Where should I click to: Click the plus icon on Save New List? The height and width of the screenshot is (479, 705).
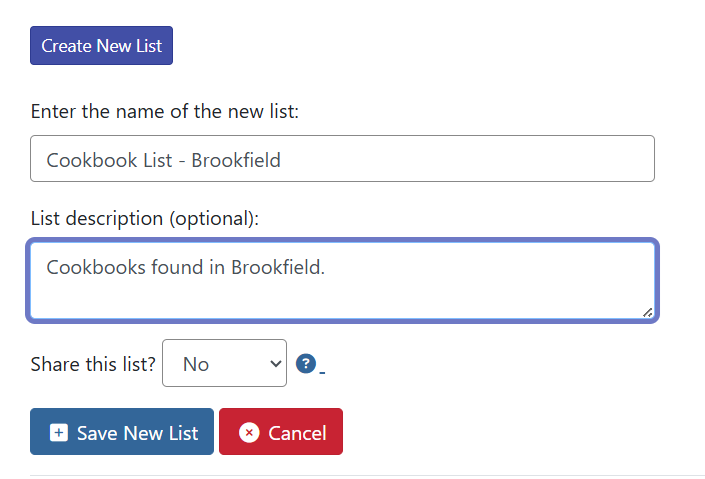coord(59,432)
